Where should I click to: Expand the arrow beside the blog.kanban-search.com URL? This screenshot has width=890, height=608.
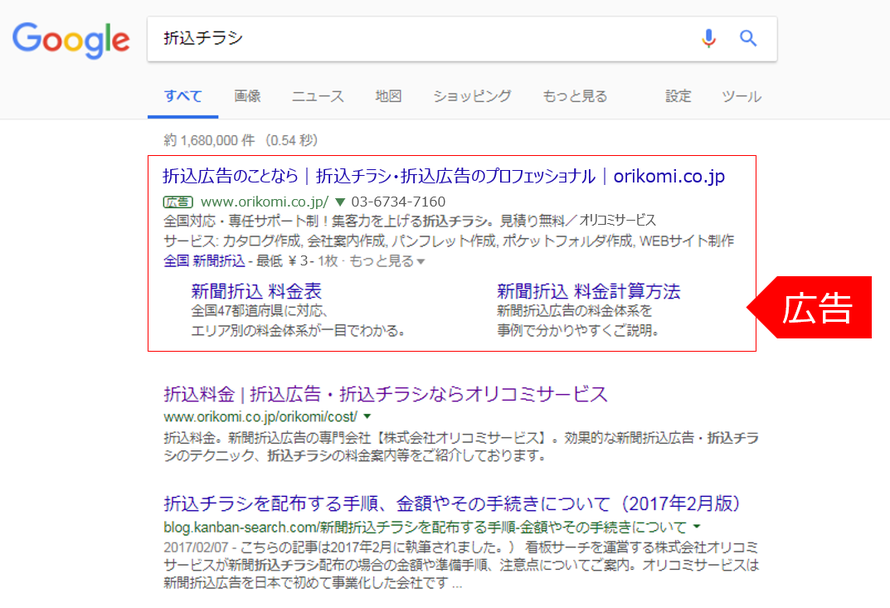click(696, 527)
